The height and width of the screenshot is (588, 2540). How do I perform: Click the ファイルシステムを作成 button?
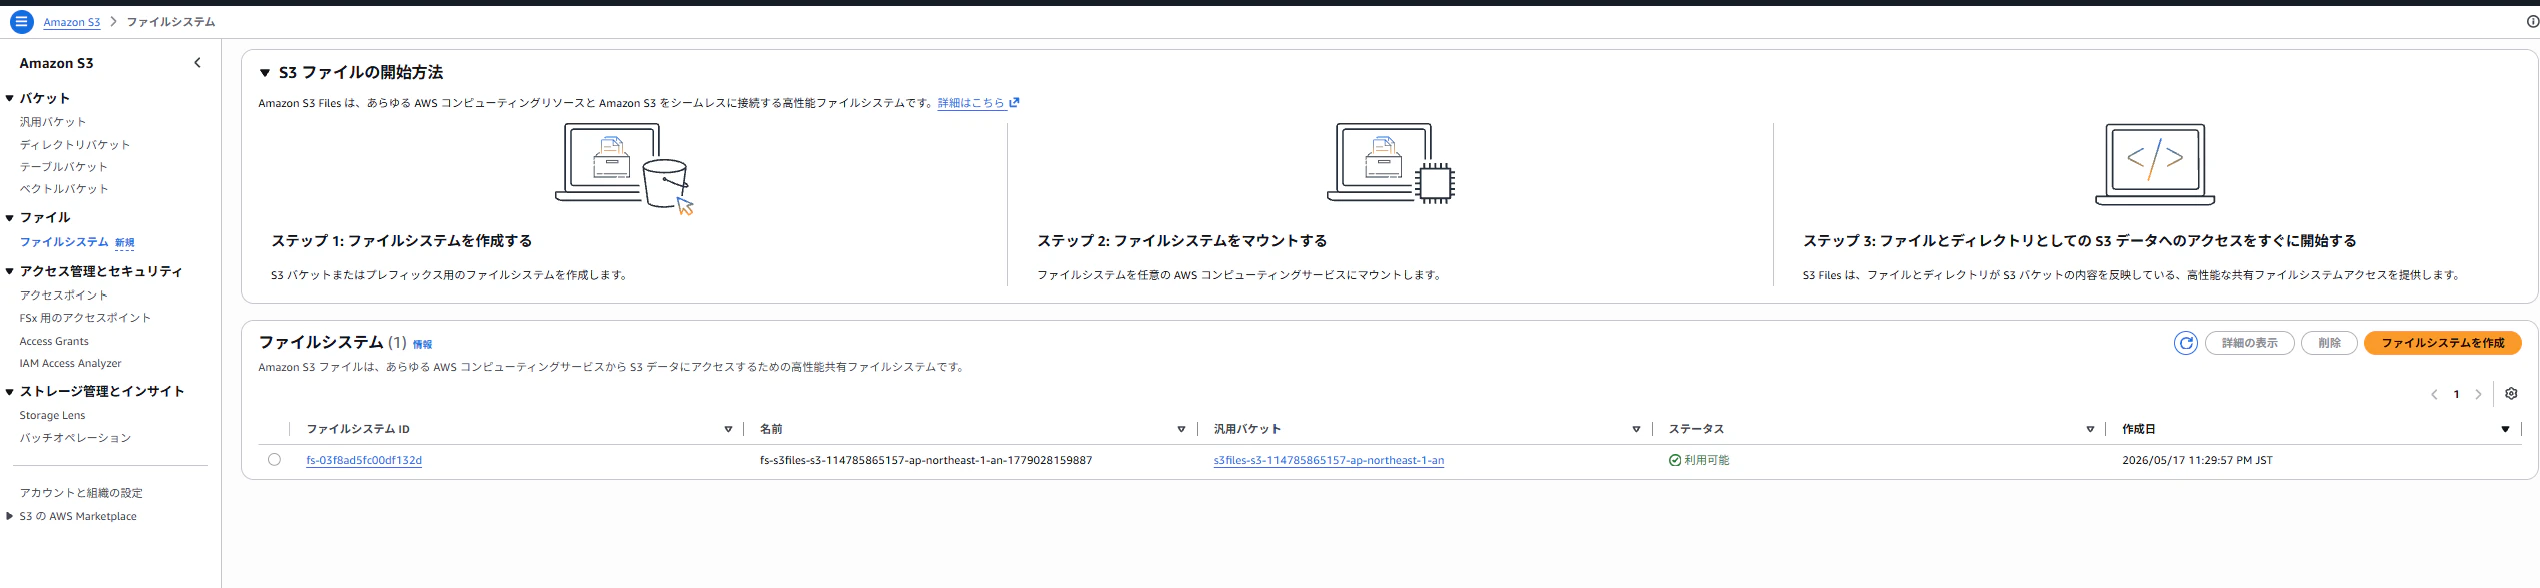pos(2442,343)
